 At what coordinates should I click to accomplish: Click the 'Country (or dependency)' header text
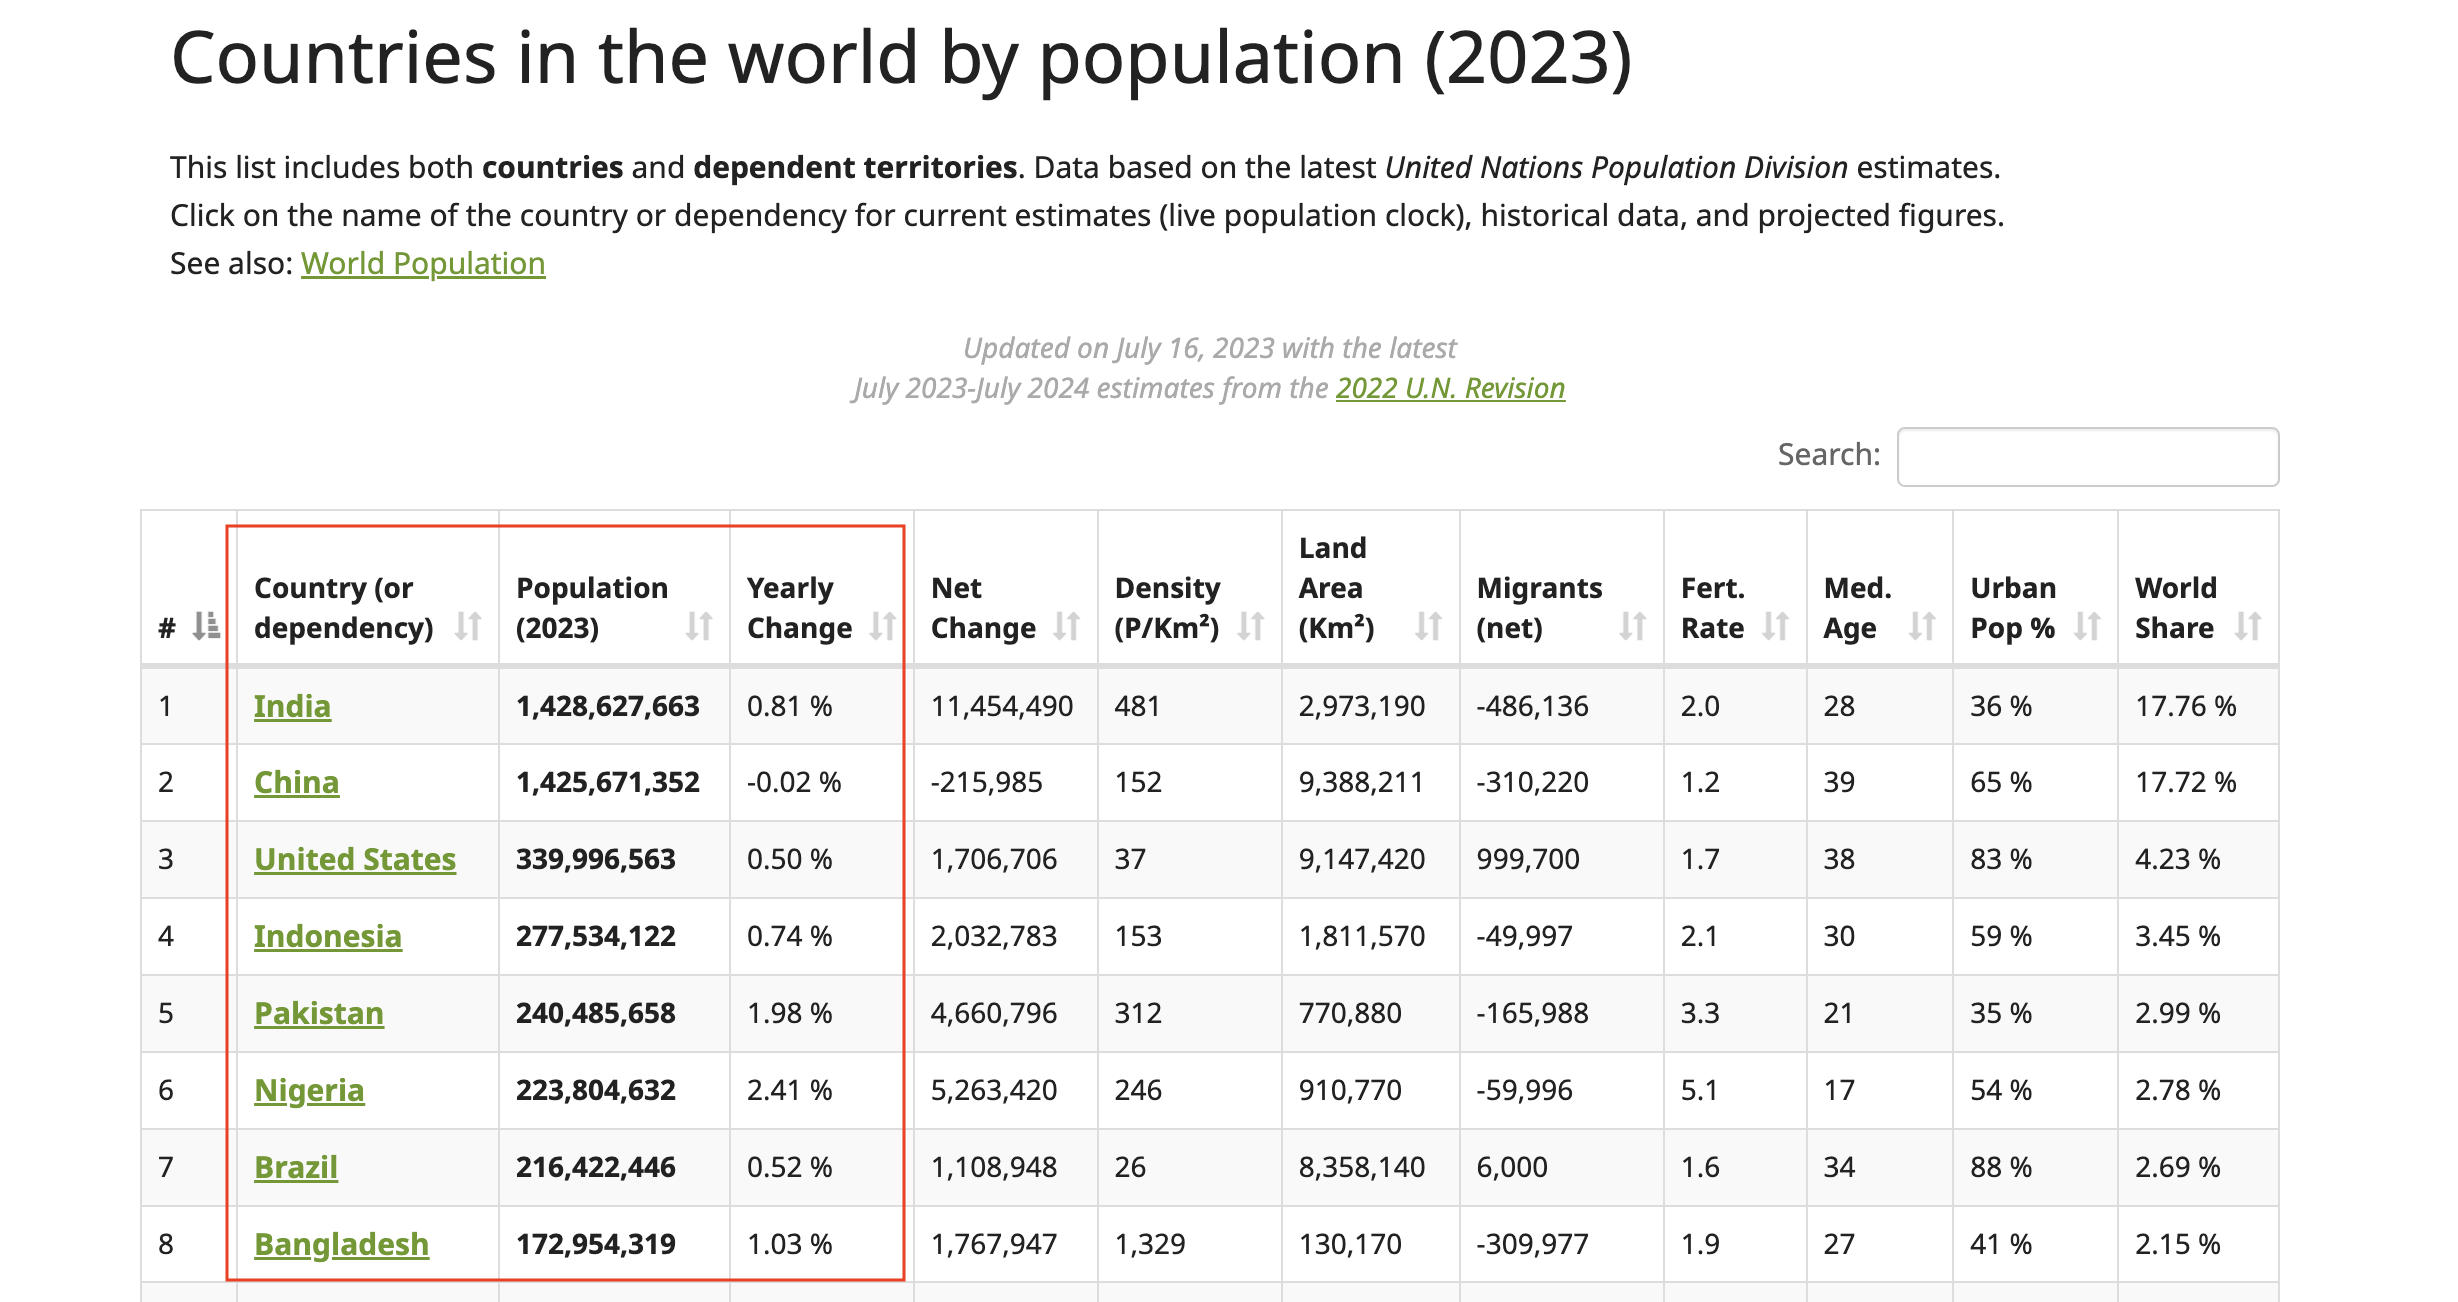(344, 607)
